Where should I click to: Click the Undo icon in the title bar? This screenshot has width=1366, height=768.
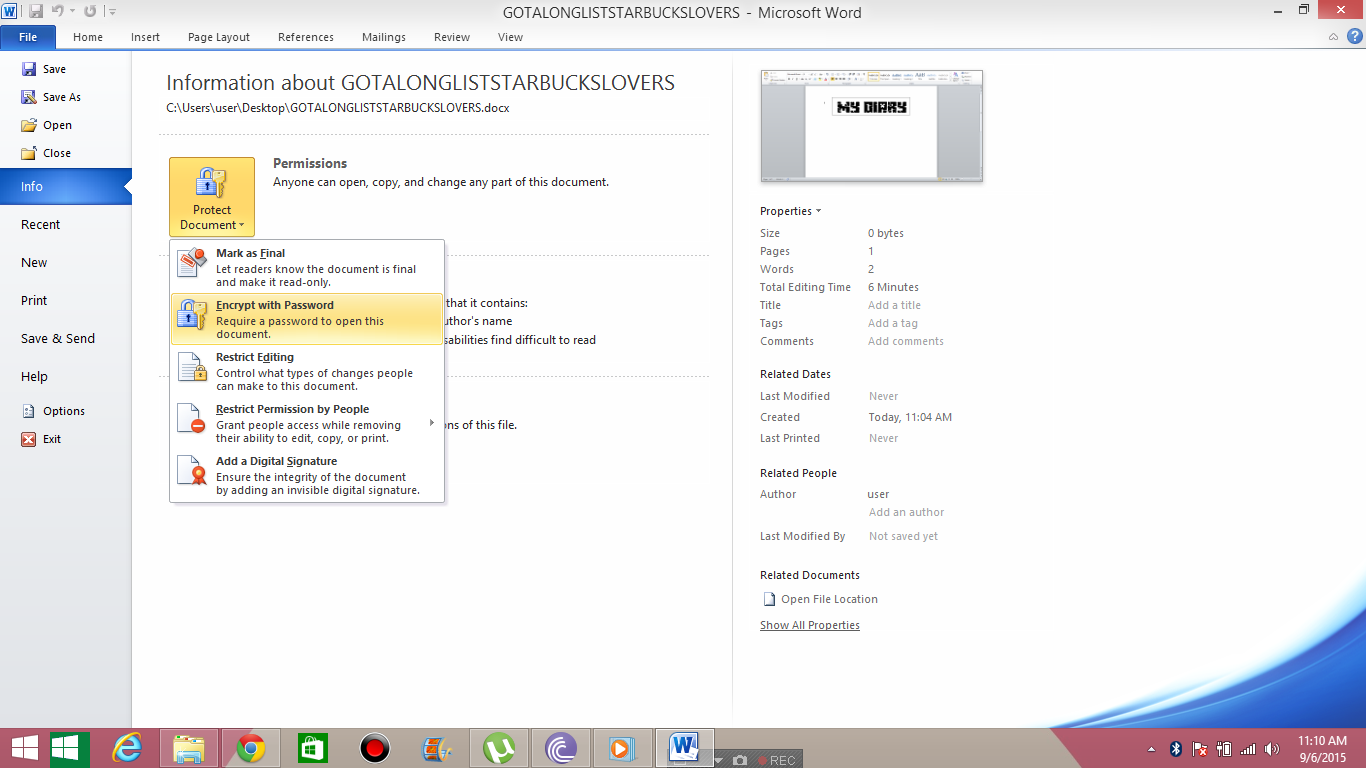pos(59,12)
